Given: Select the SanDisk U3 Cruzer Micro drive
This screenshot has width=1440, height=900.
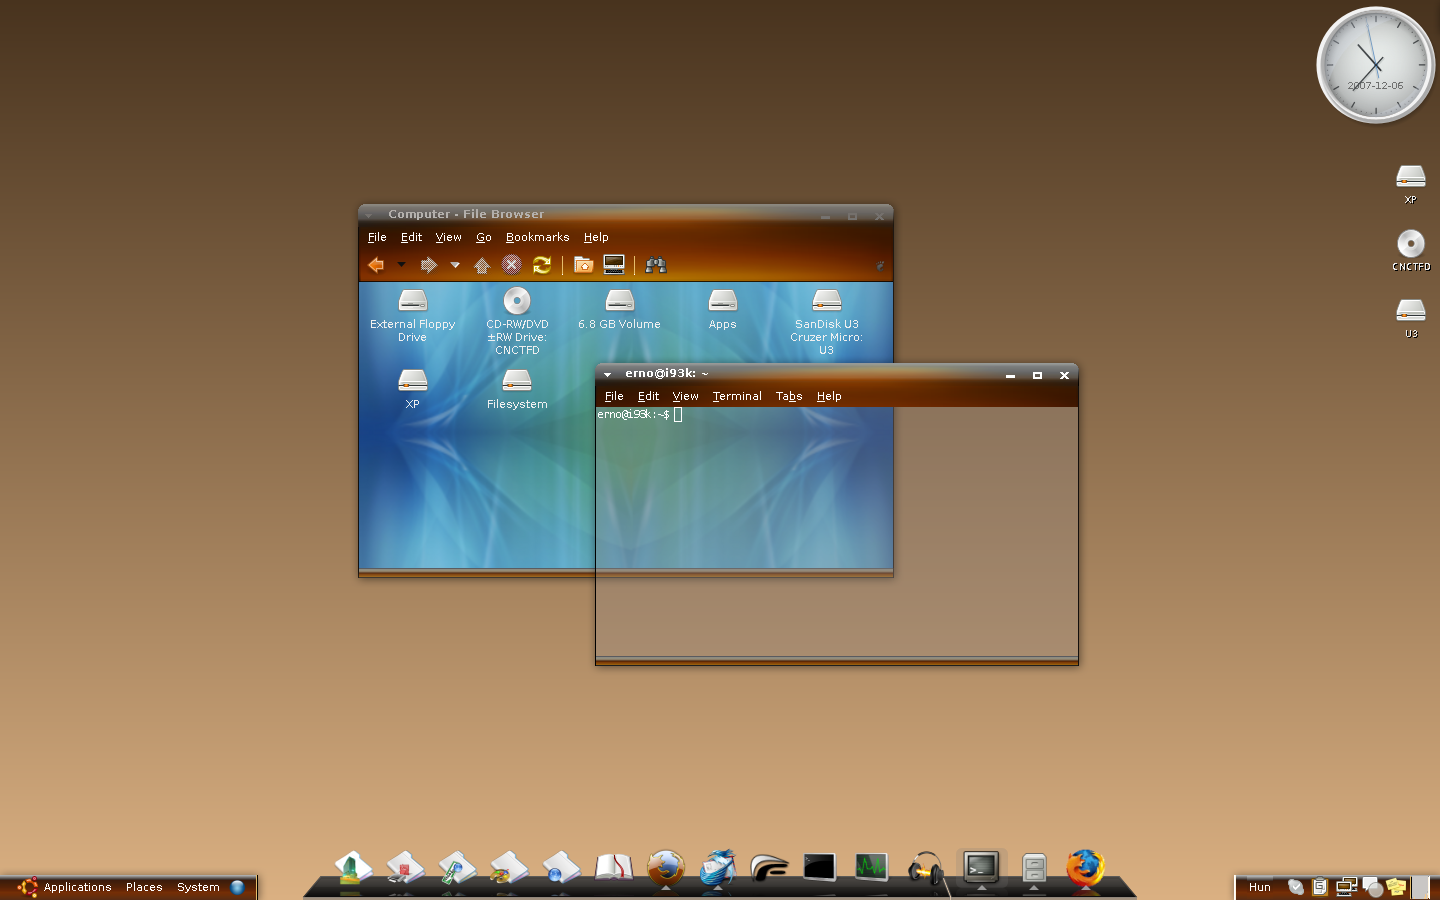Looking at the screenshot, I should pos(827,321).
